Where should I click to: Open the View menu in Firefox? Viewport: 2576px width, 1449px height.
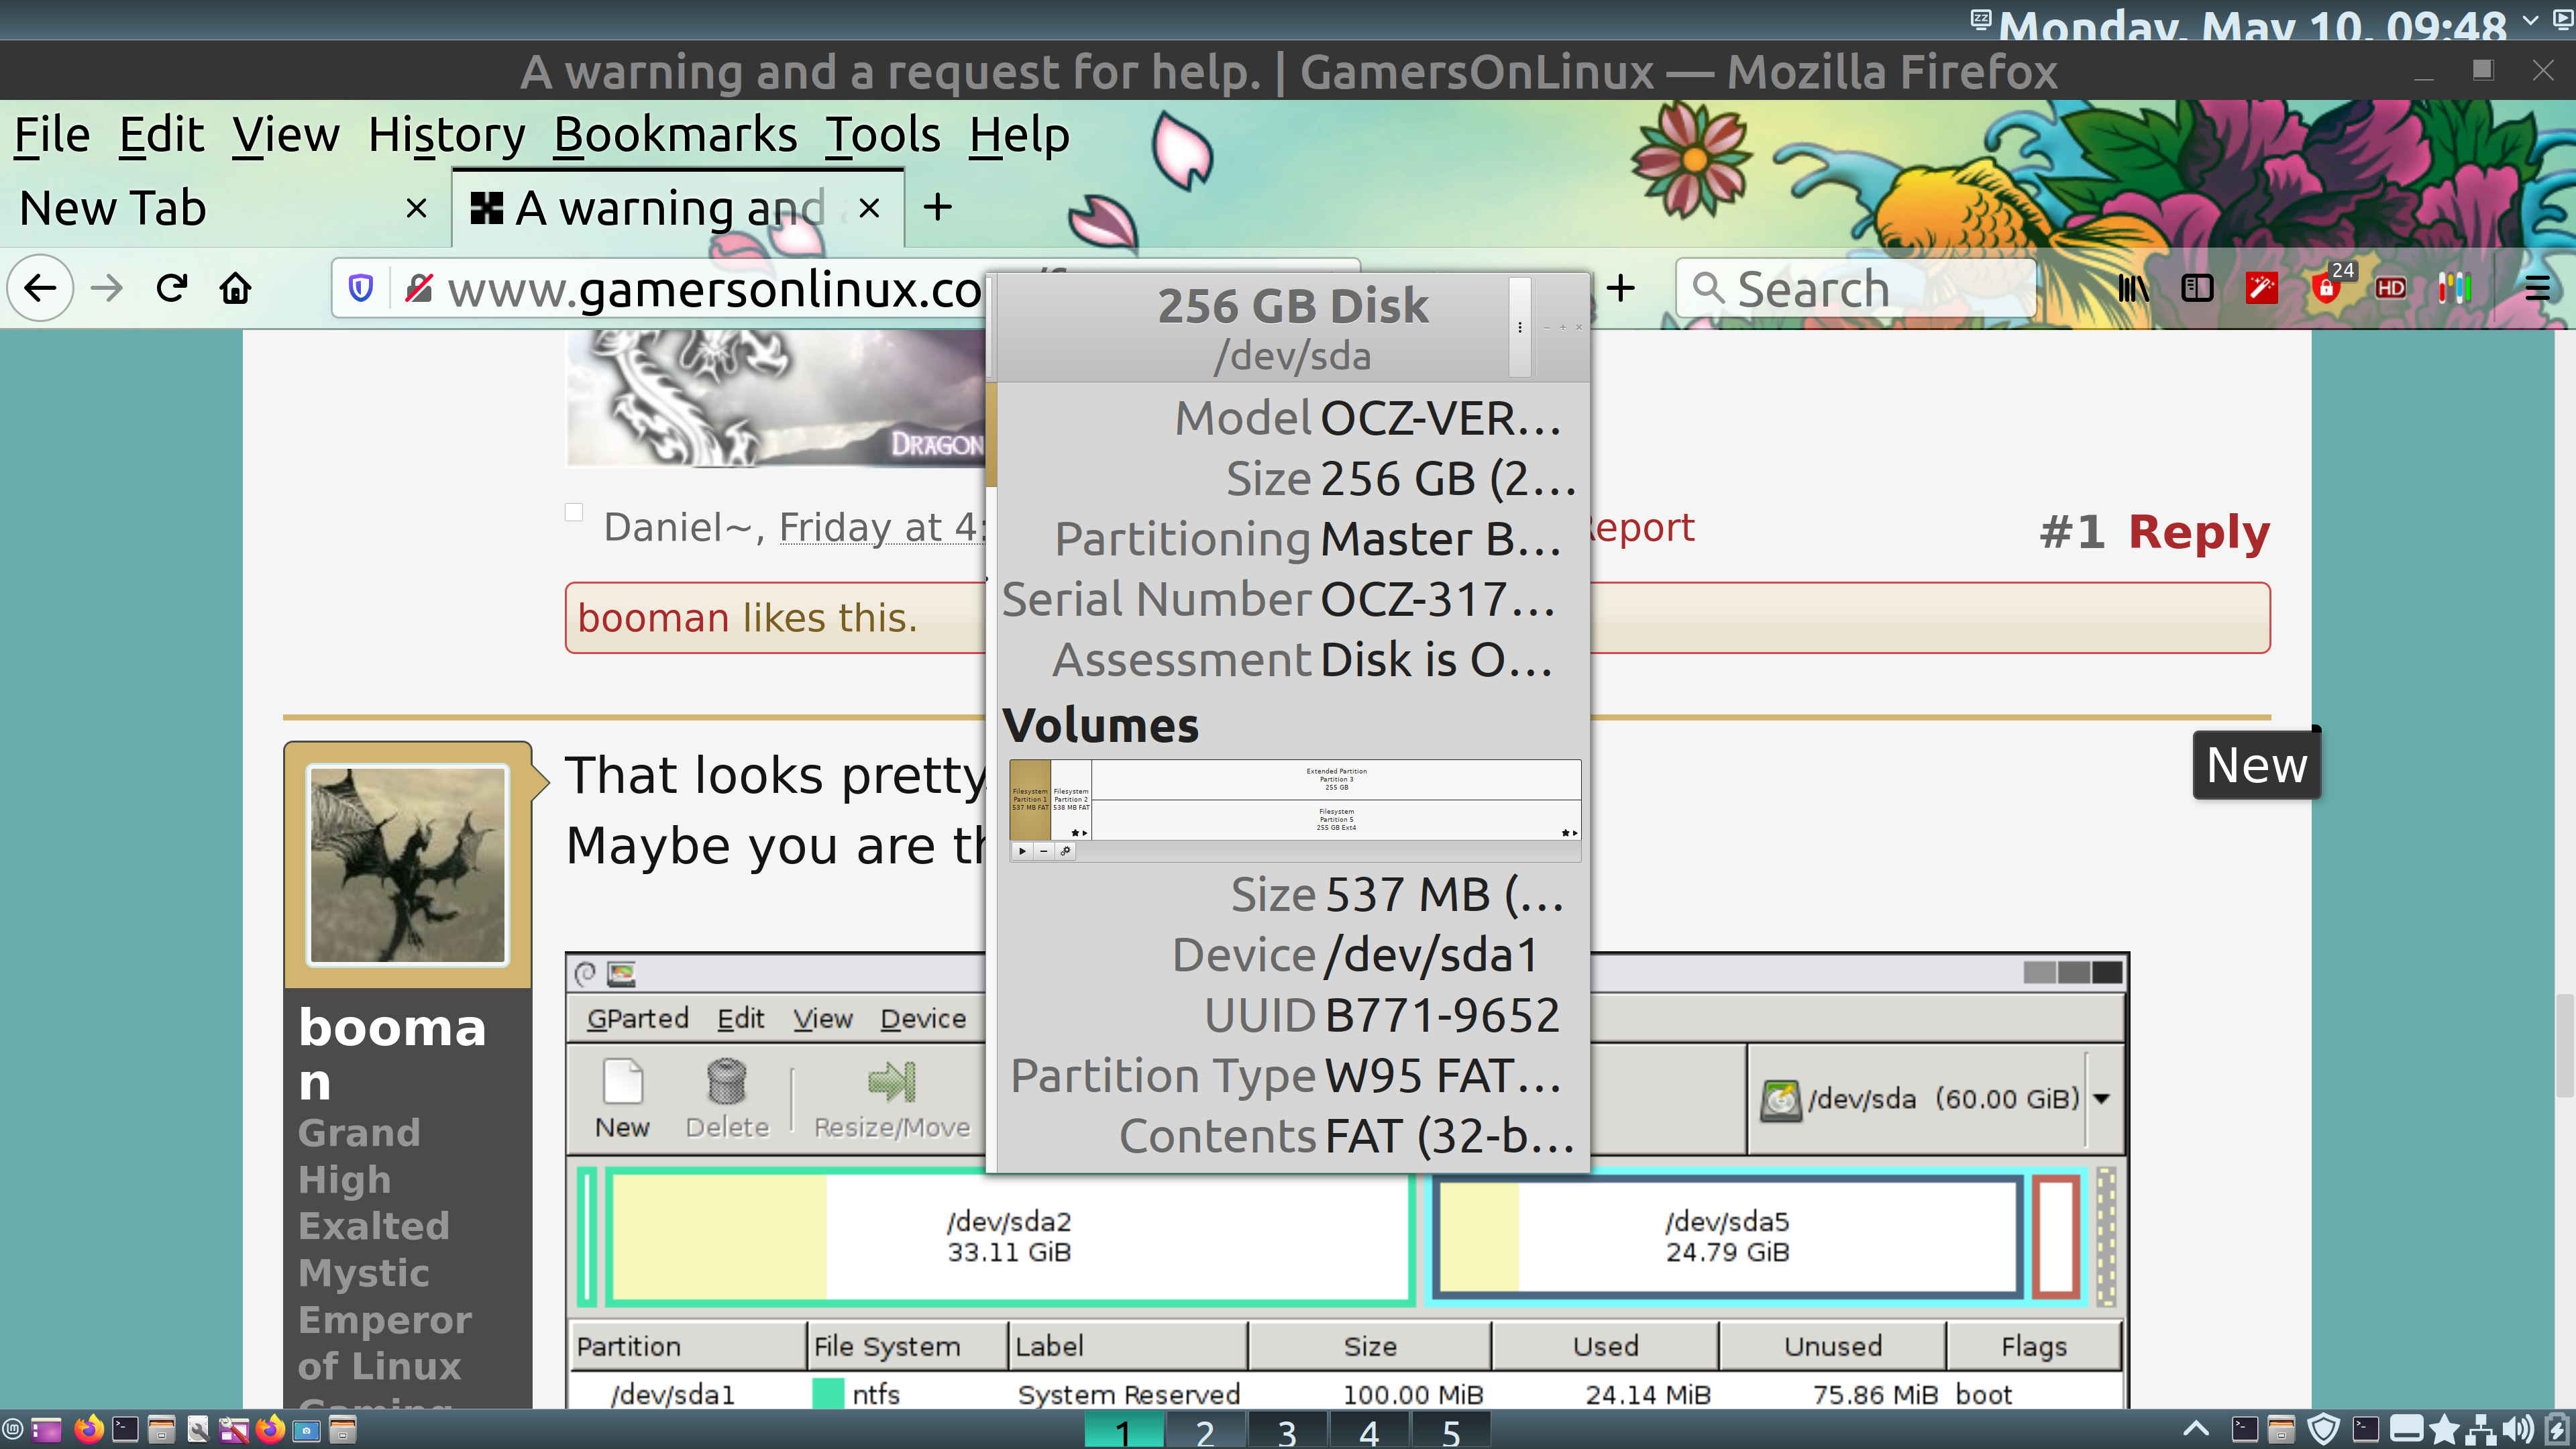tap(286, 135)
